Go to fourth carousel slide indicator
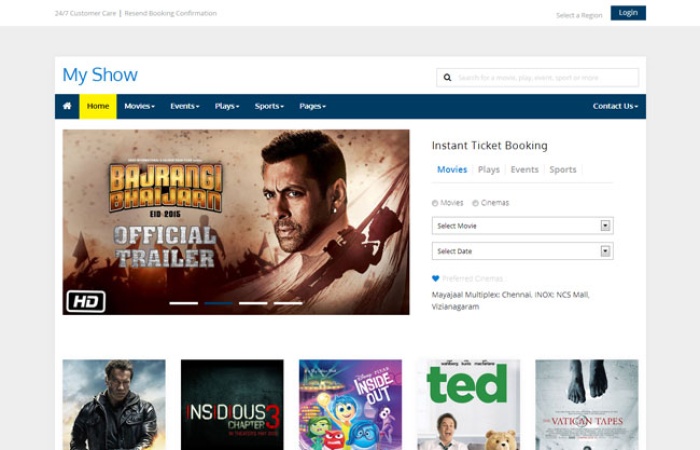This screenshot has width=700, height=450. pyautogui.click(x=288, y=303)
